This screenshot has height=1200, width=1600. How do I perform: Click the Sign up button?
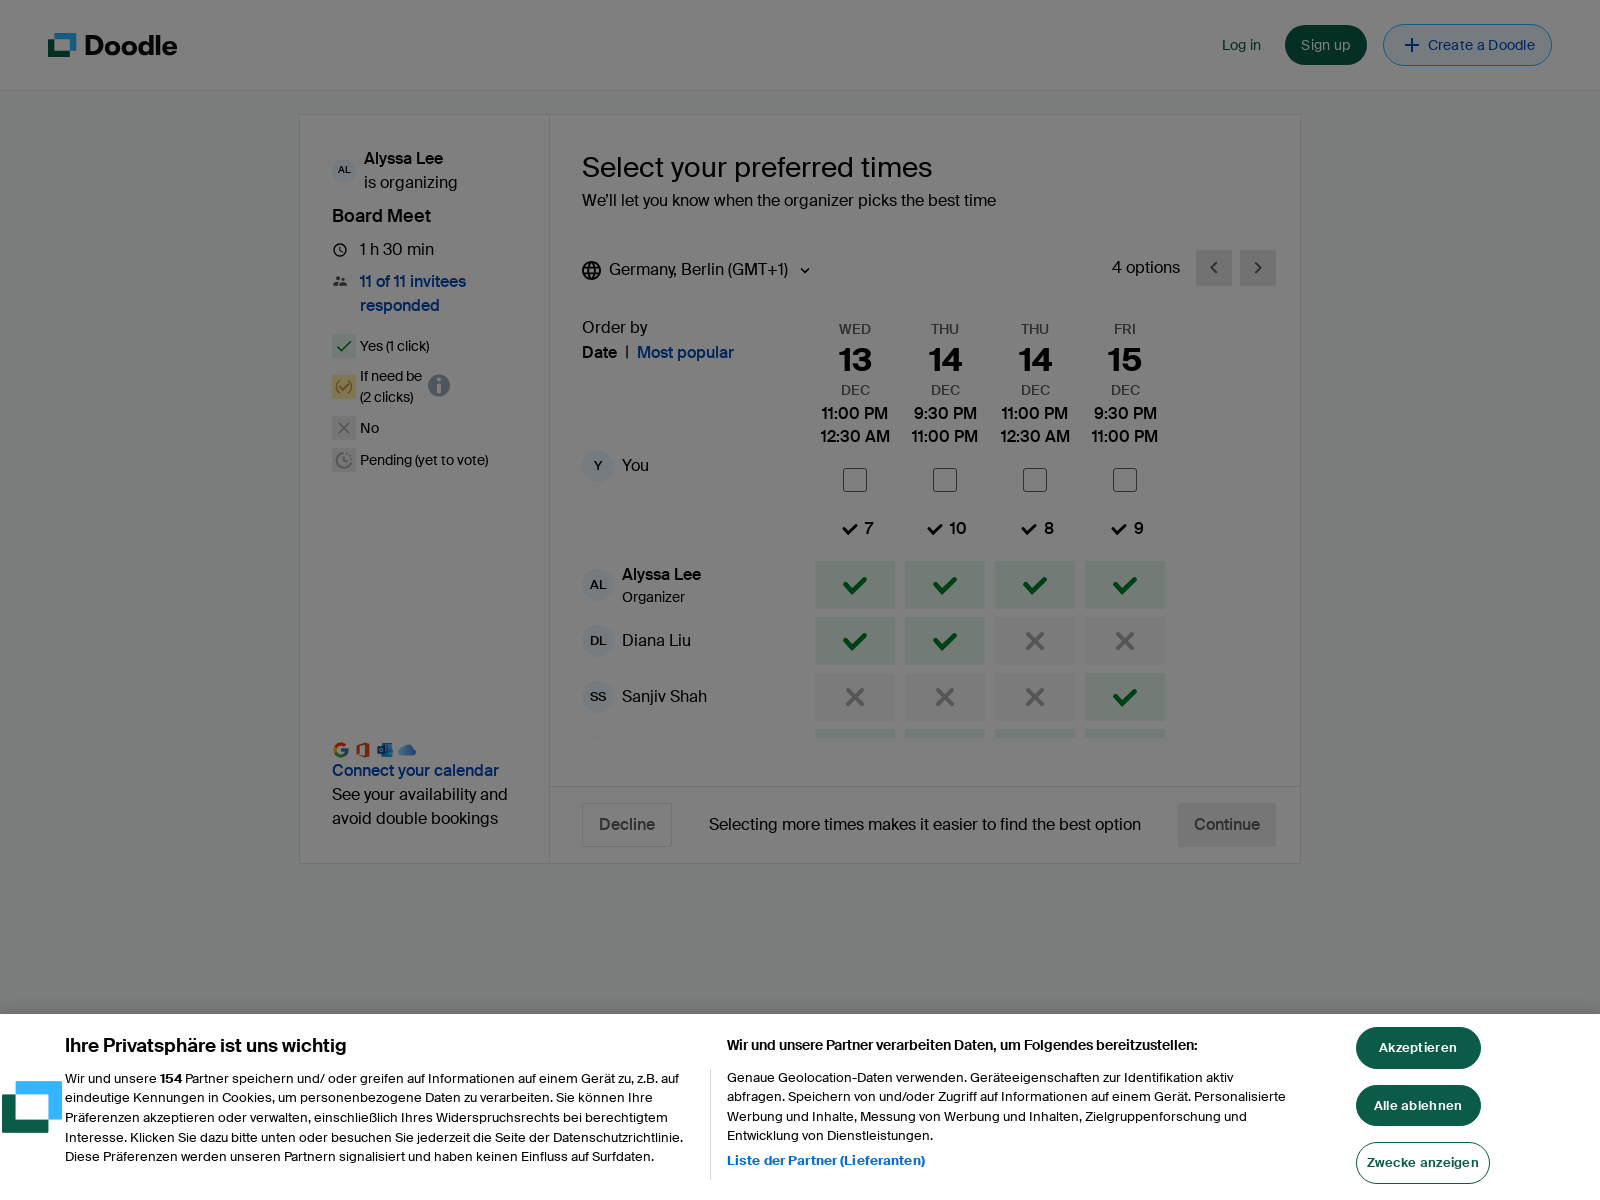1325,45
